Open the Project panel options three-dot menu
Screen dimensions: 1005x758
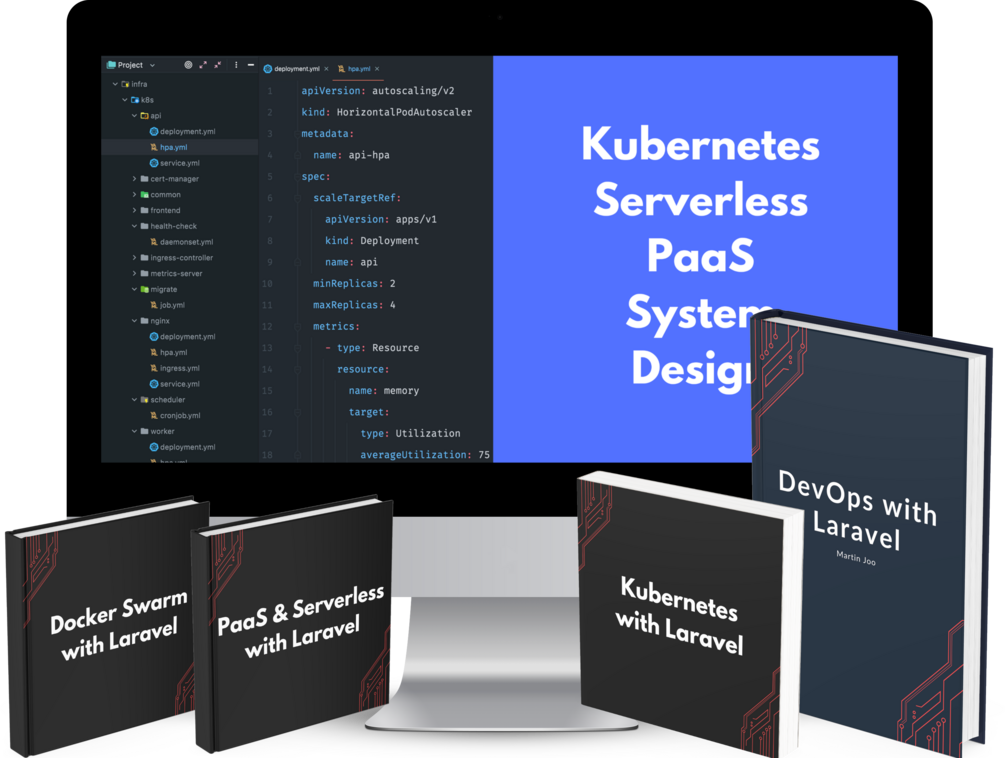(236, 65)
